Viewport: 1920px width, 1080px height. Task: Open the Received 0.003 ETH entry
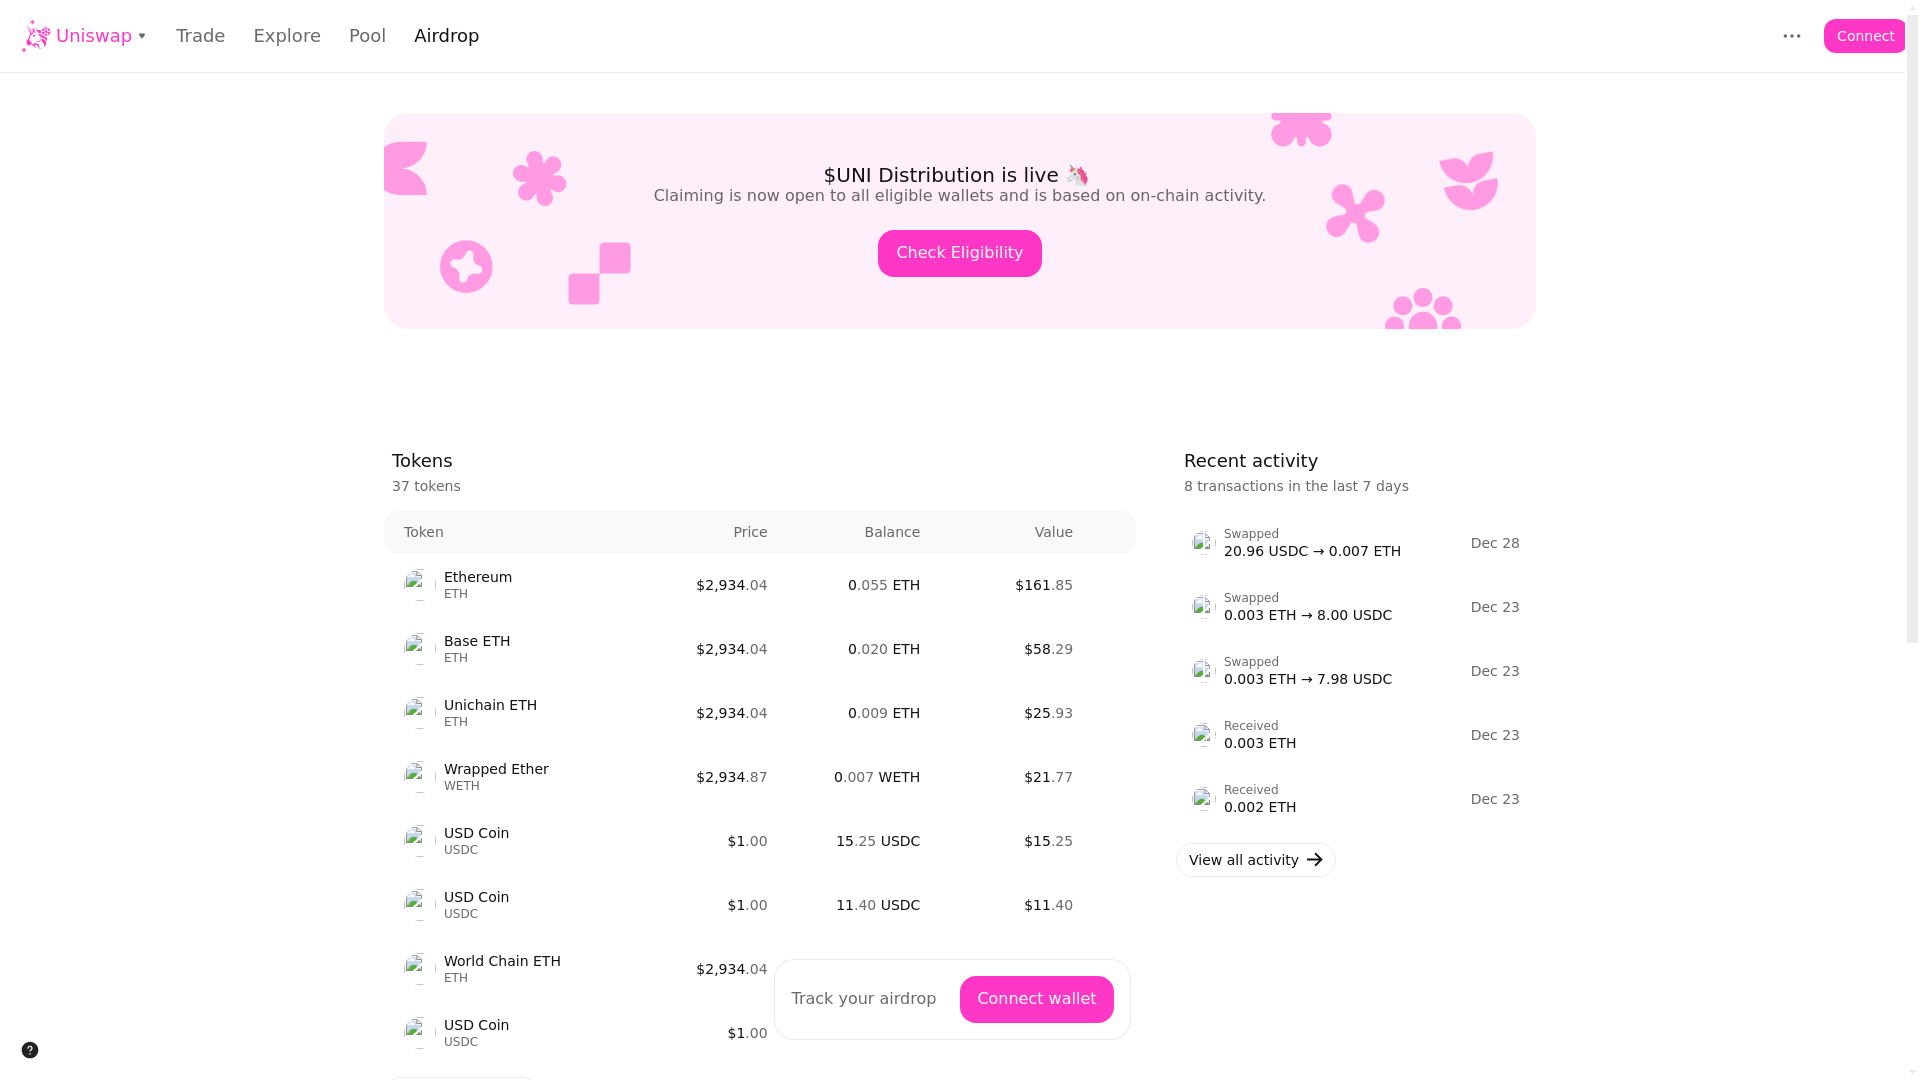[x=1356, y=735]
